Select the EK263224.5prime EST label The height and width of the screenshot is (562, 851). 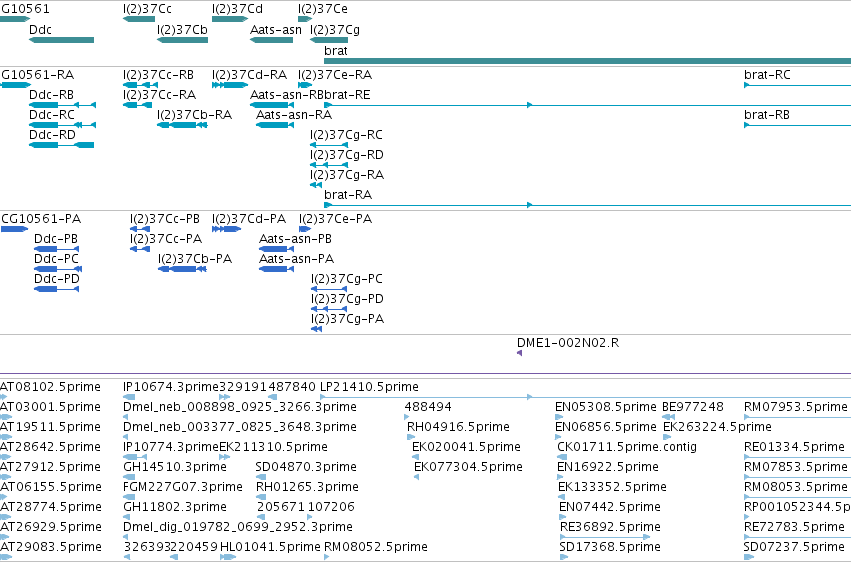pyautogui.click(x=717, y=427)
